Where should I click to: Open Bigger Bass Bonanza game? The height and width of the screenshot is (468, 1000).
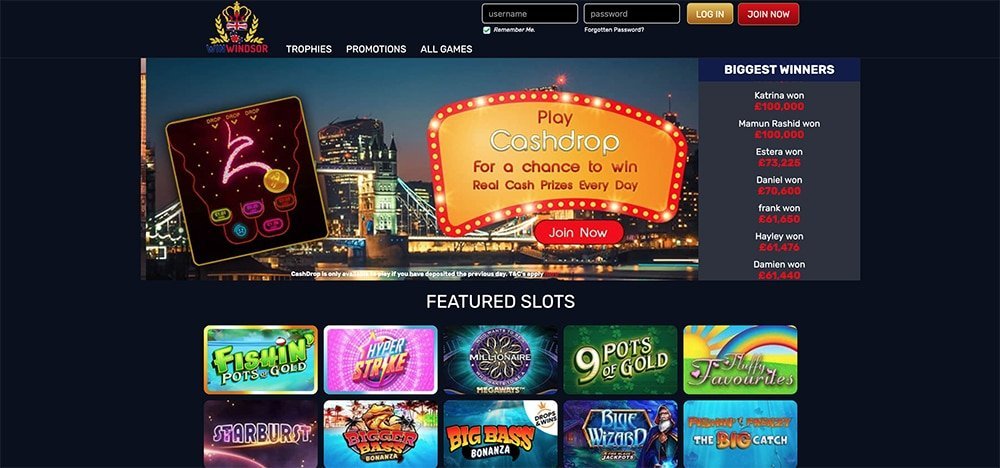coord(381,434)
